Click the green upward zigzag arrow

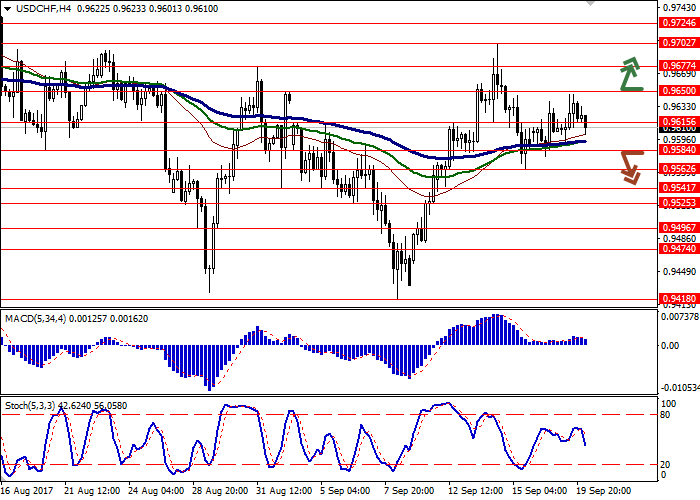pos(630,75)
